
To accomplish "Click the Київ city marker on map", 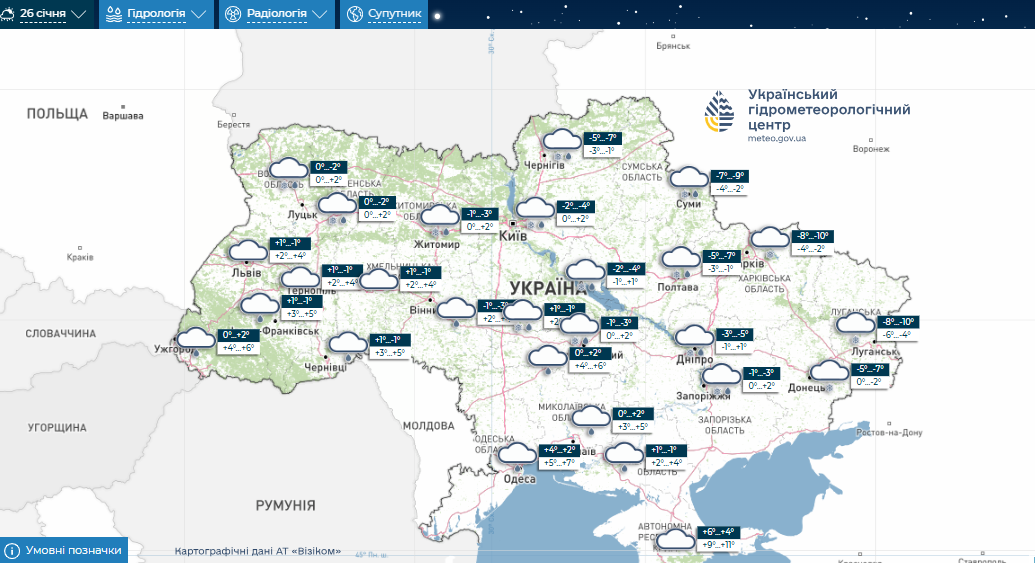I will [x=512, y=223].
